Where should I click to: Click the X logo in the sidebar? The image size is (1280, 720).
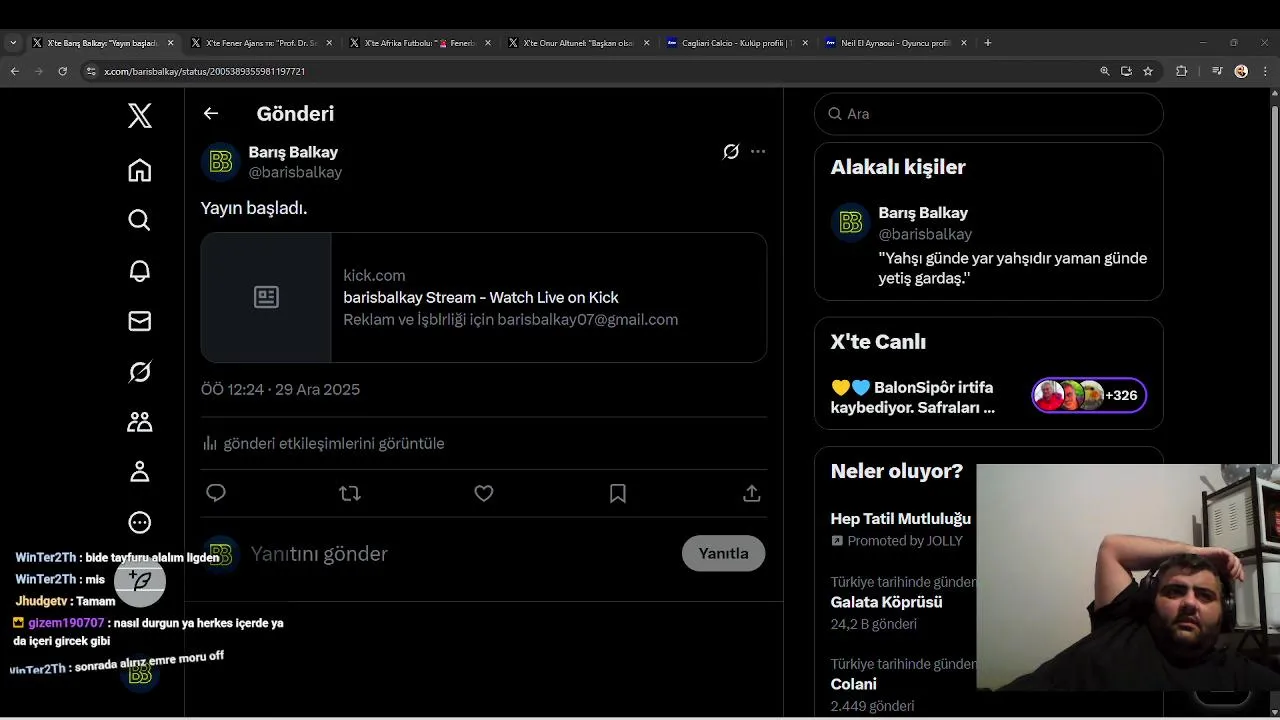point(140,116)
